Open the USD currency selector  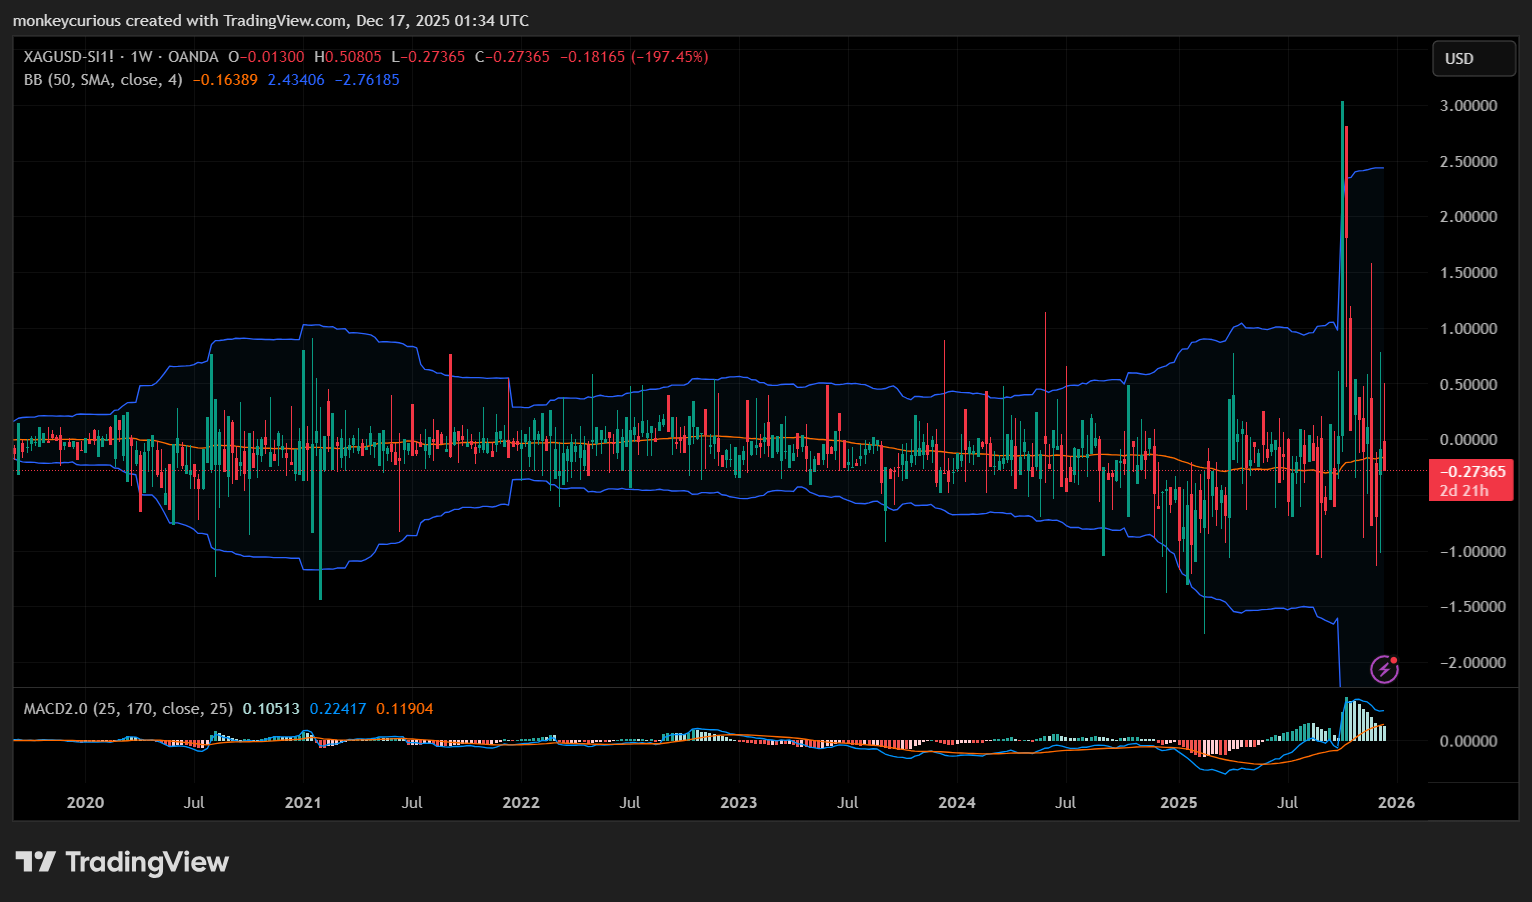point(1473,59)
